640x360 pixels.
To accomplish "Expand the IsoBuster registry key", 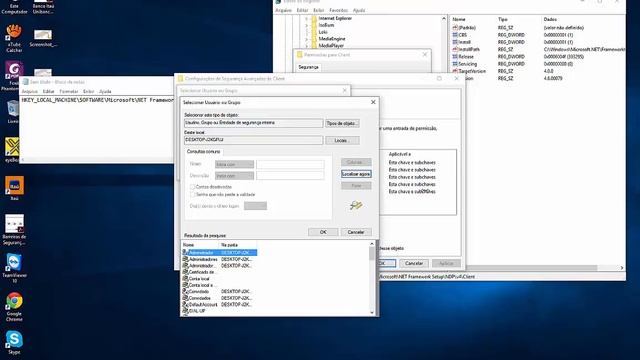I will pos(307,25).
